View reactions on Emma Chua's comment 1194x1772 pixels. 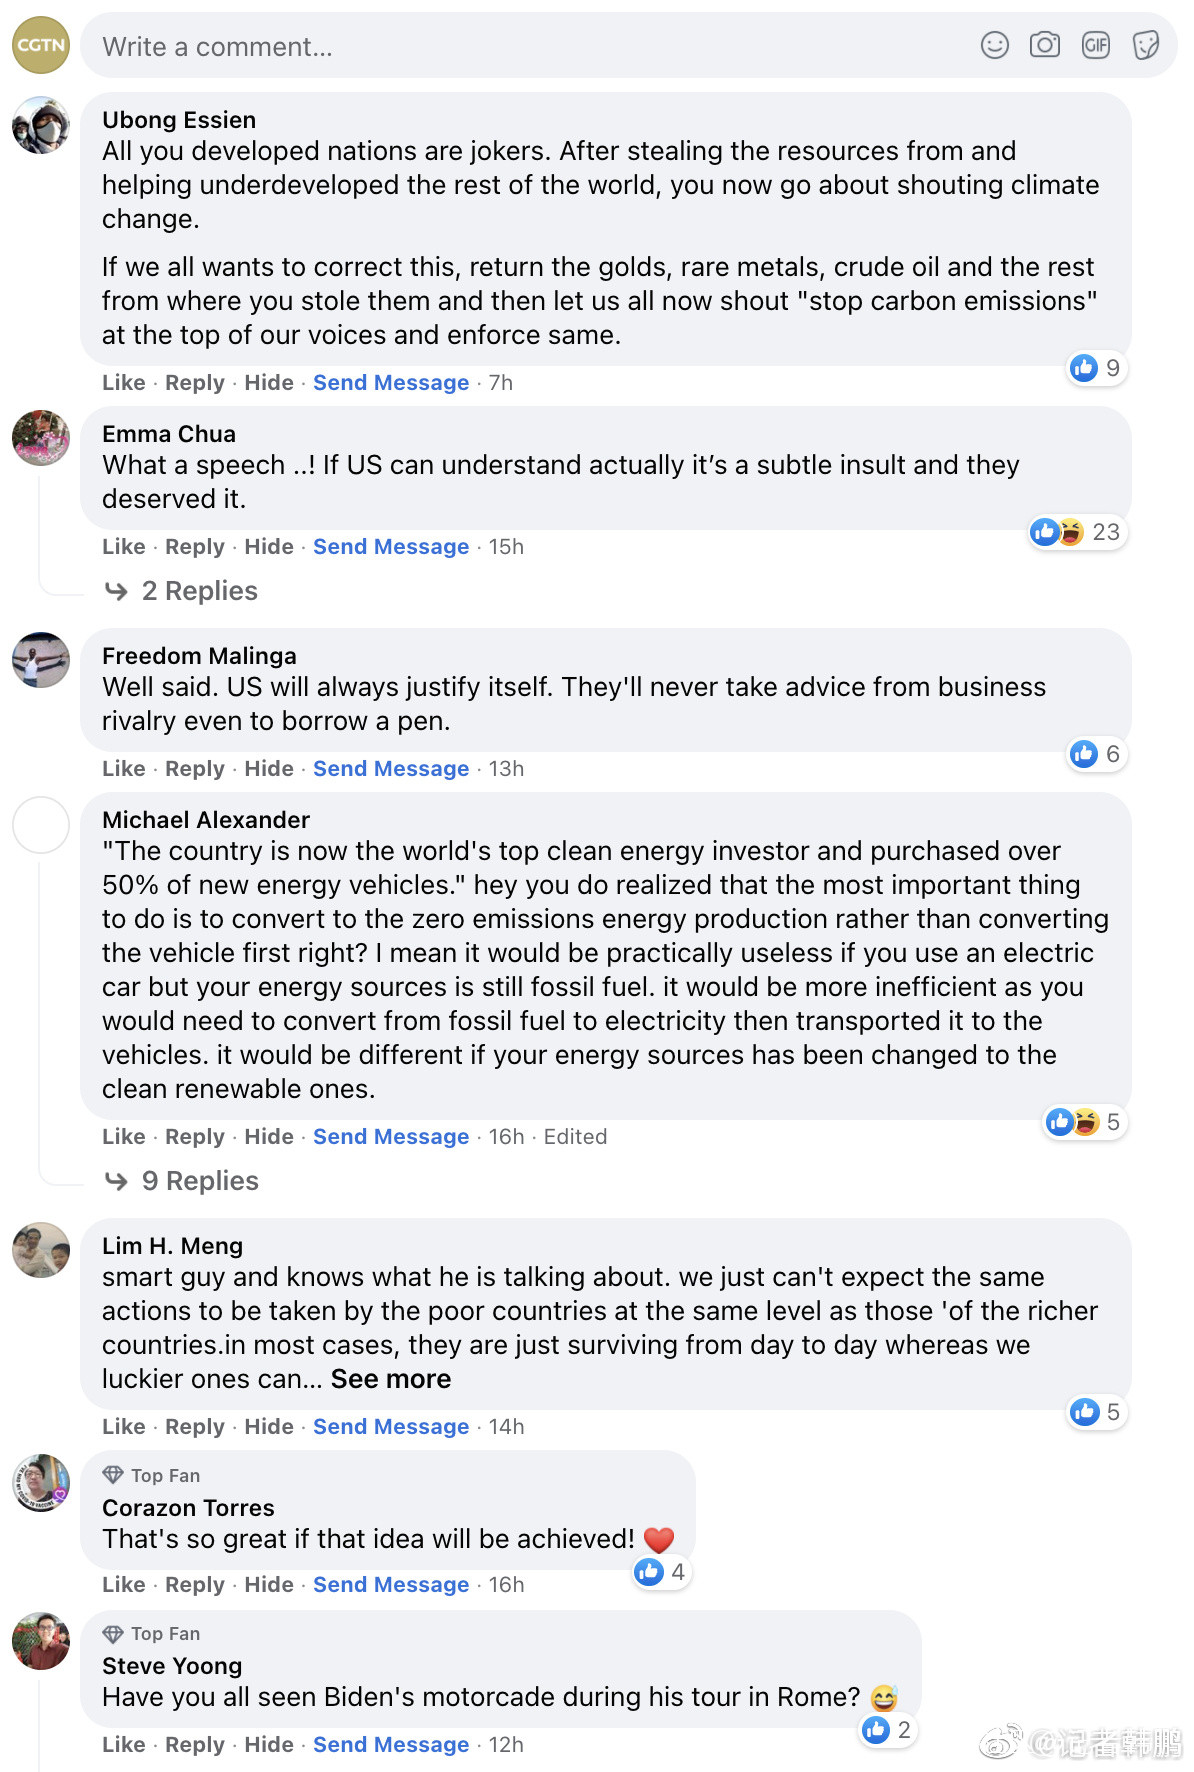click(x=1076, y=532)
